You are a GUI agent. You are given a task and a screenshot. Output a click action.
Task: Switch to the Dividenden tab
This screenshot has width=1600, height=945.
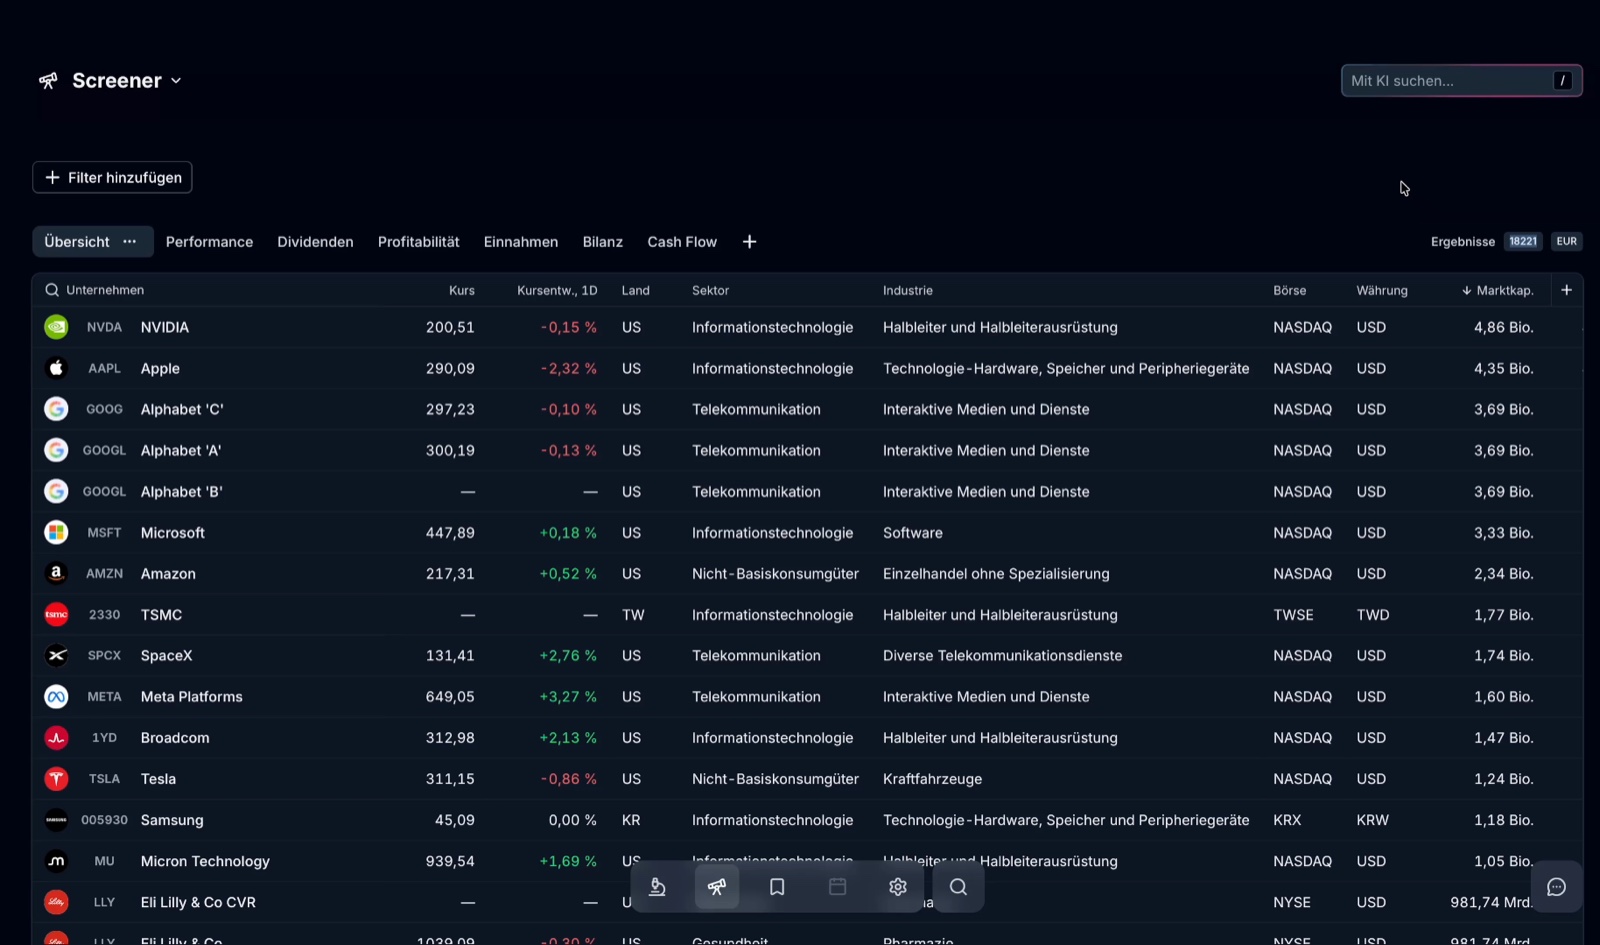tap(315, 242)
